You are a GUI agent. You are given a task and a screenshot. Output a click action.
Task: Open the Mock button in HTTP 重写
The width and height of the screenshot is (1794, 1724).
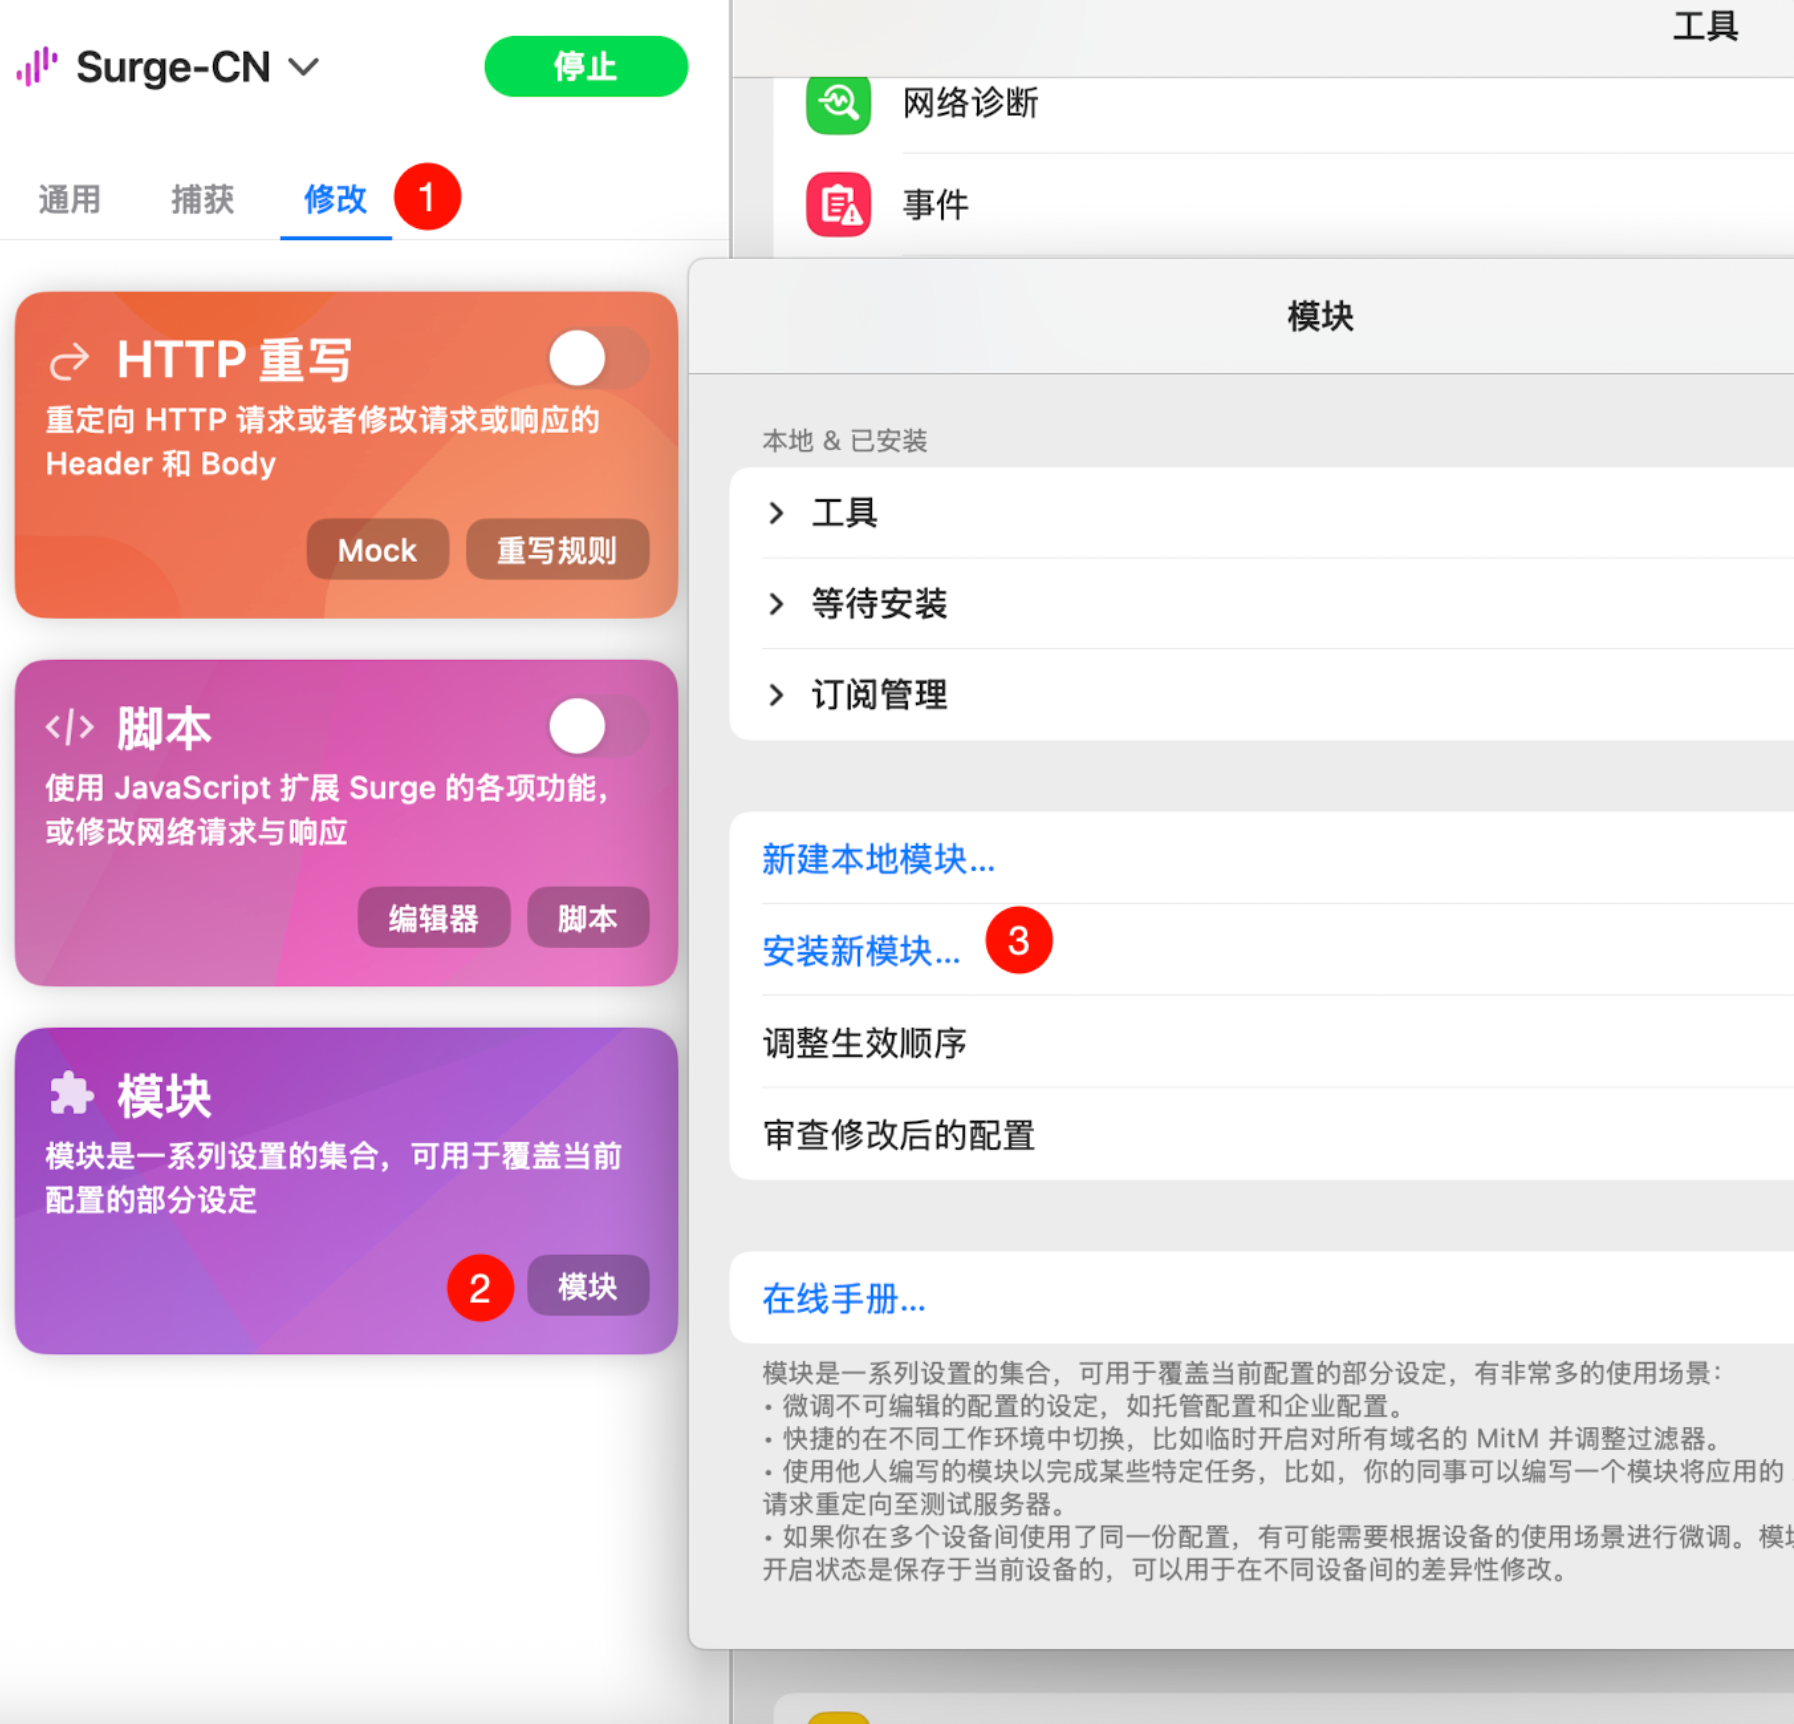click(x=377, y=550)
